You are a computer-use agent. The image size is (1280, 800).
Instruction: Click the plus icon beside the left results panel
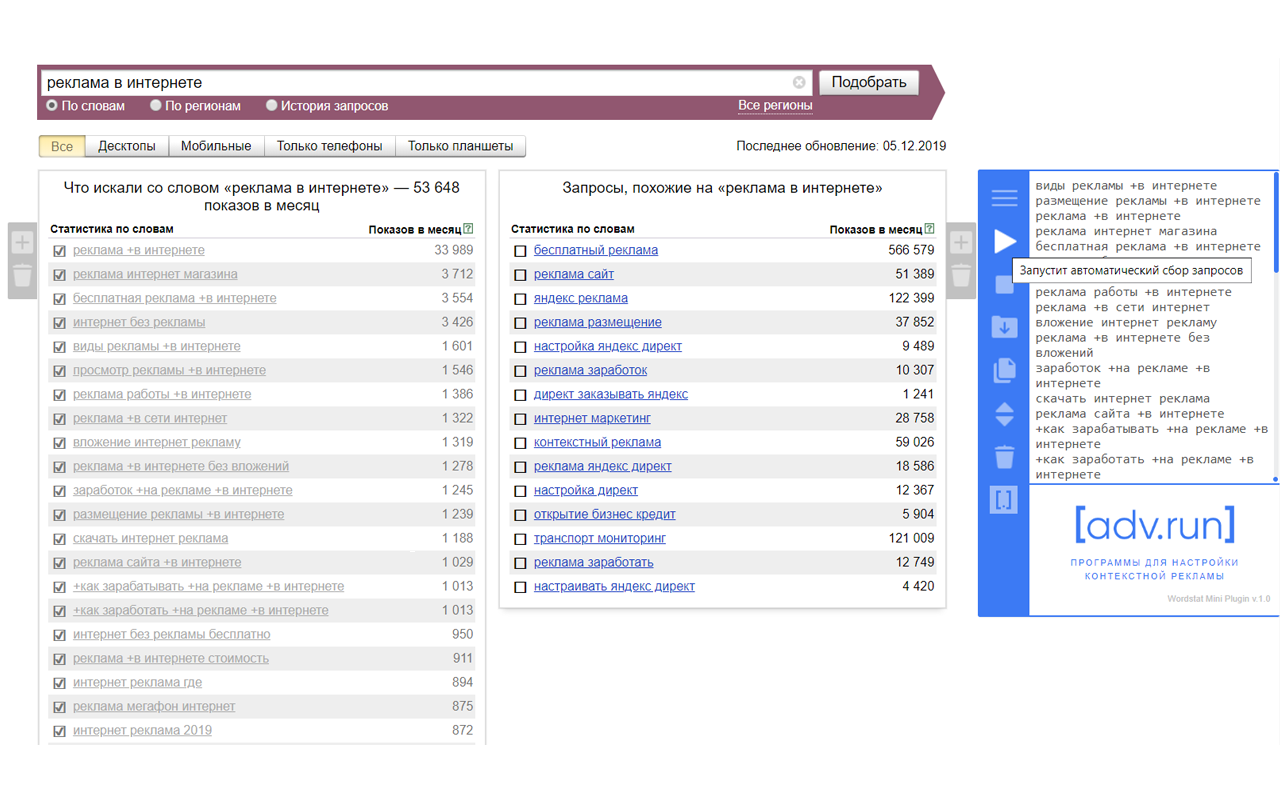pos(22,242)
